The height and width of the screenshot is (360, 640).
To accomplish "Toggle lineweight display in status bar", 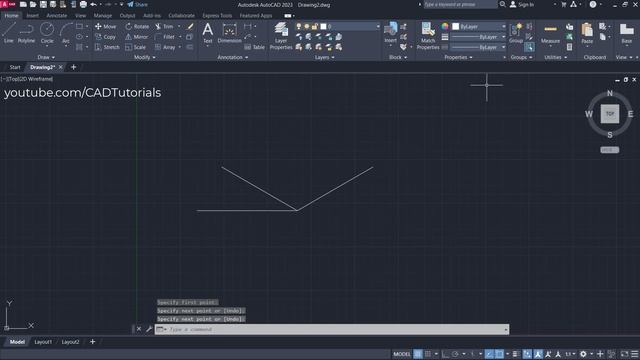I will 516,354.
